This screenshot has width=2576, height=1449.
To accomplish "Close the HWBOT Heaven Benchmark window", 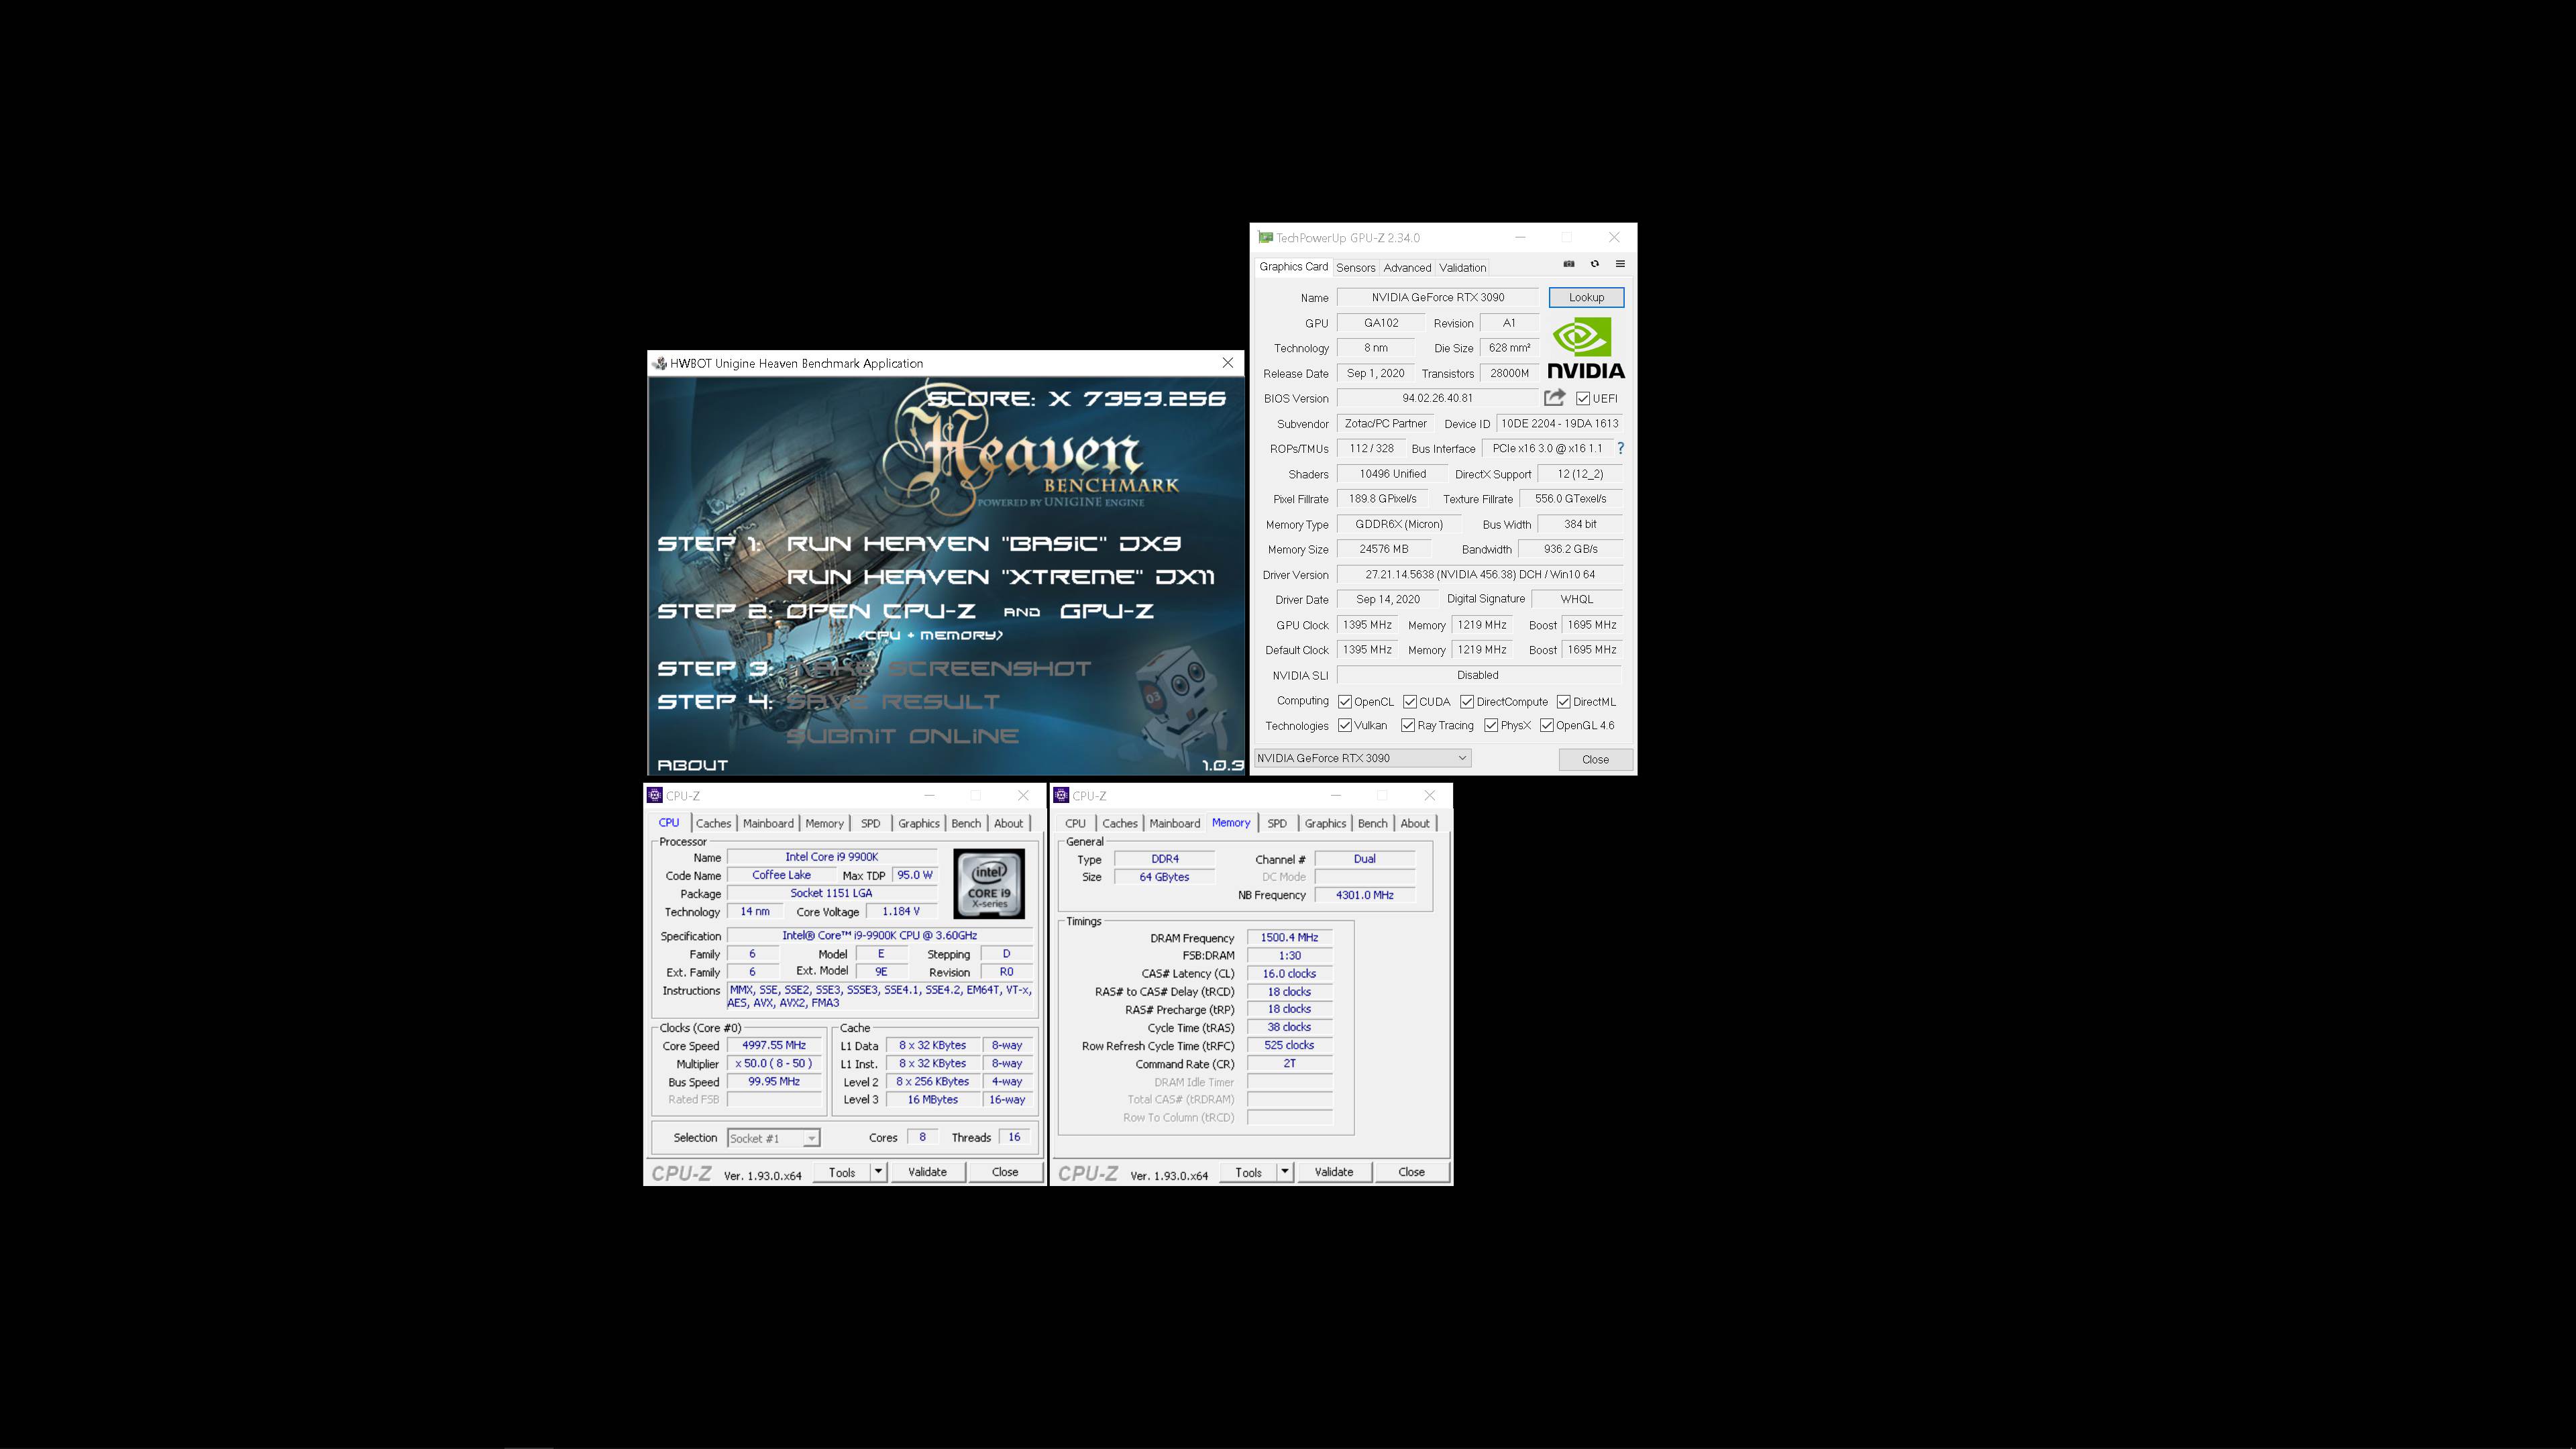I will point(1228,363).
